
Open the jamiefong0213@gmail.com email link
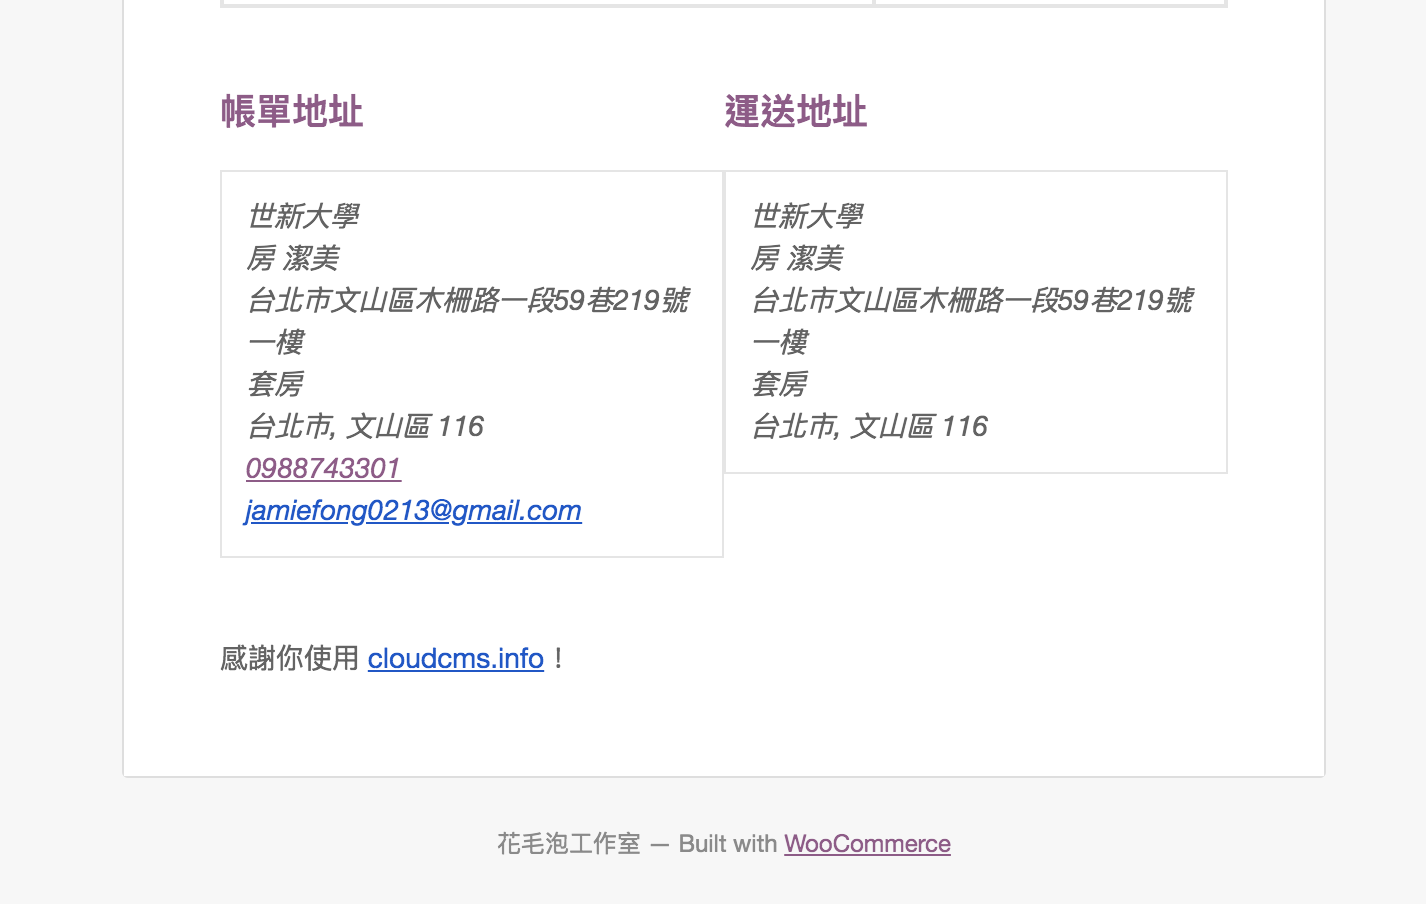tap(413, 510)
